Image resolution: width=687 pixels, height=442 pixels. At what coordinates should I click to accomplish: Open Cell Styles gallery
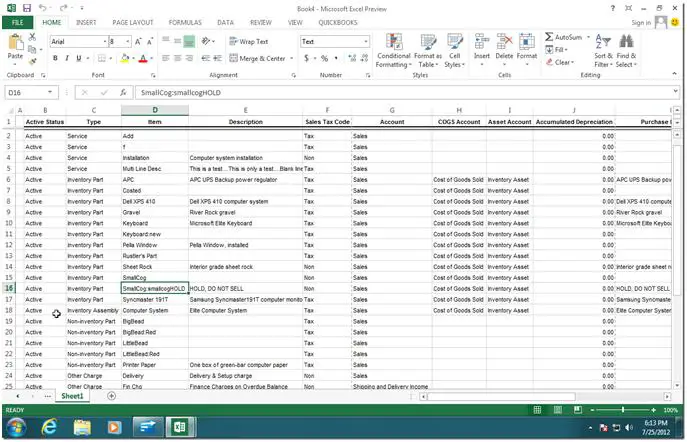(455, 51)
